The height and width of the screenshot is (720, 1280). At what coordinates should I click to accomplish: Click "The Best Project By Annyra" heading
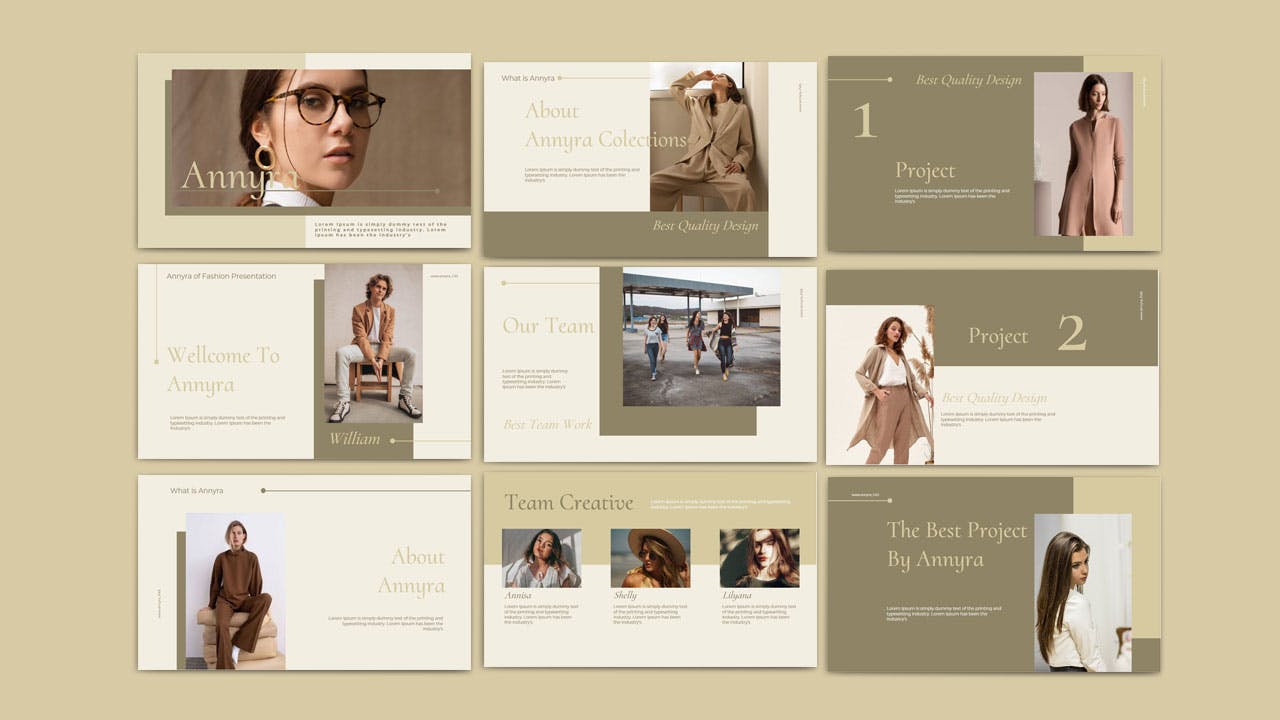[x=956, y=545]
